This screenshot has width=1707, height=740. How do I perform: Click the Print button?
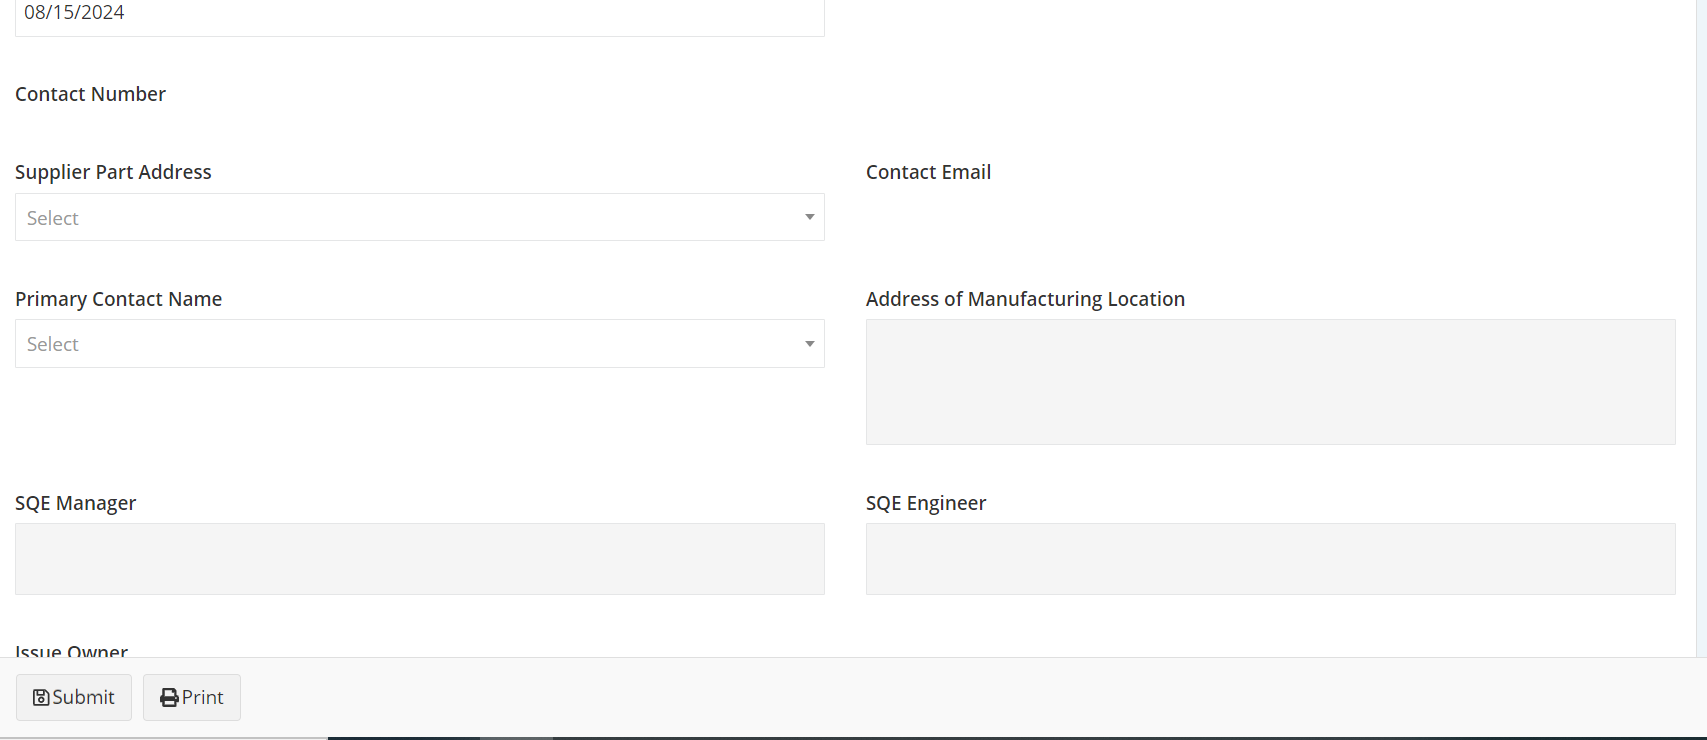pyautogui.click(x=192, y=697)
